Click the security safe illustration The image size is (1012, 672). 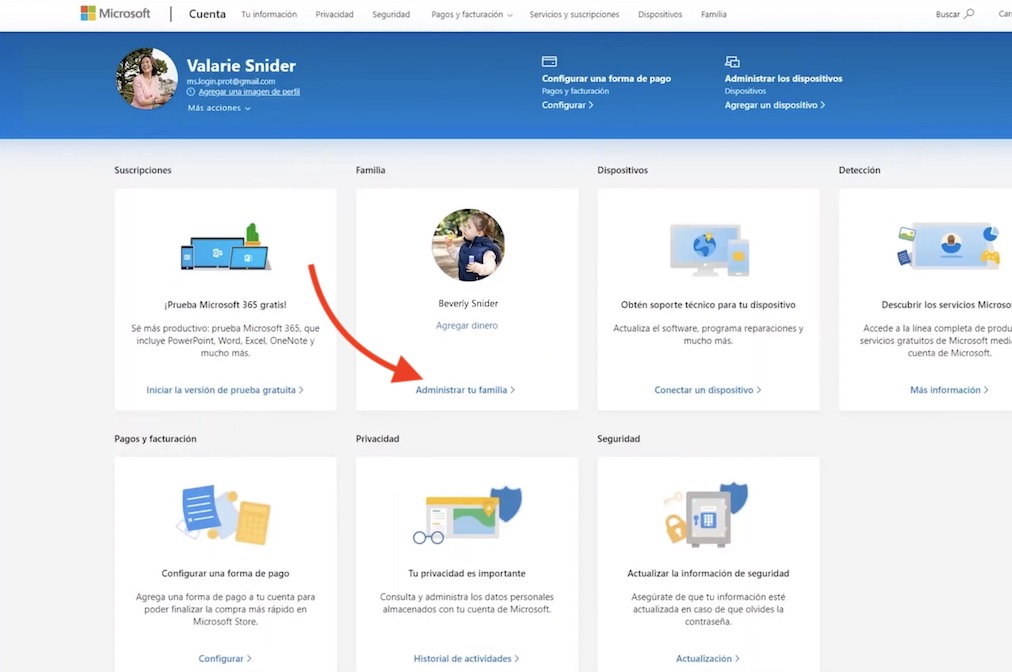707,514
